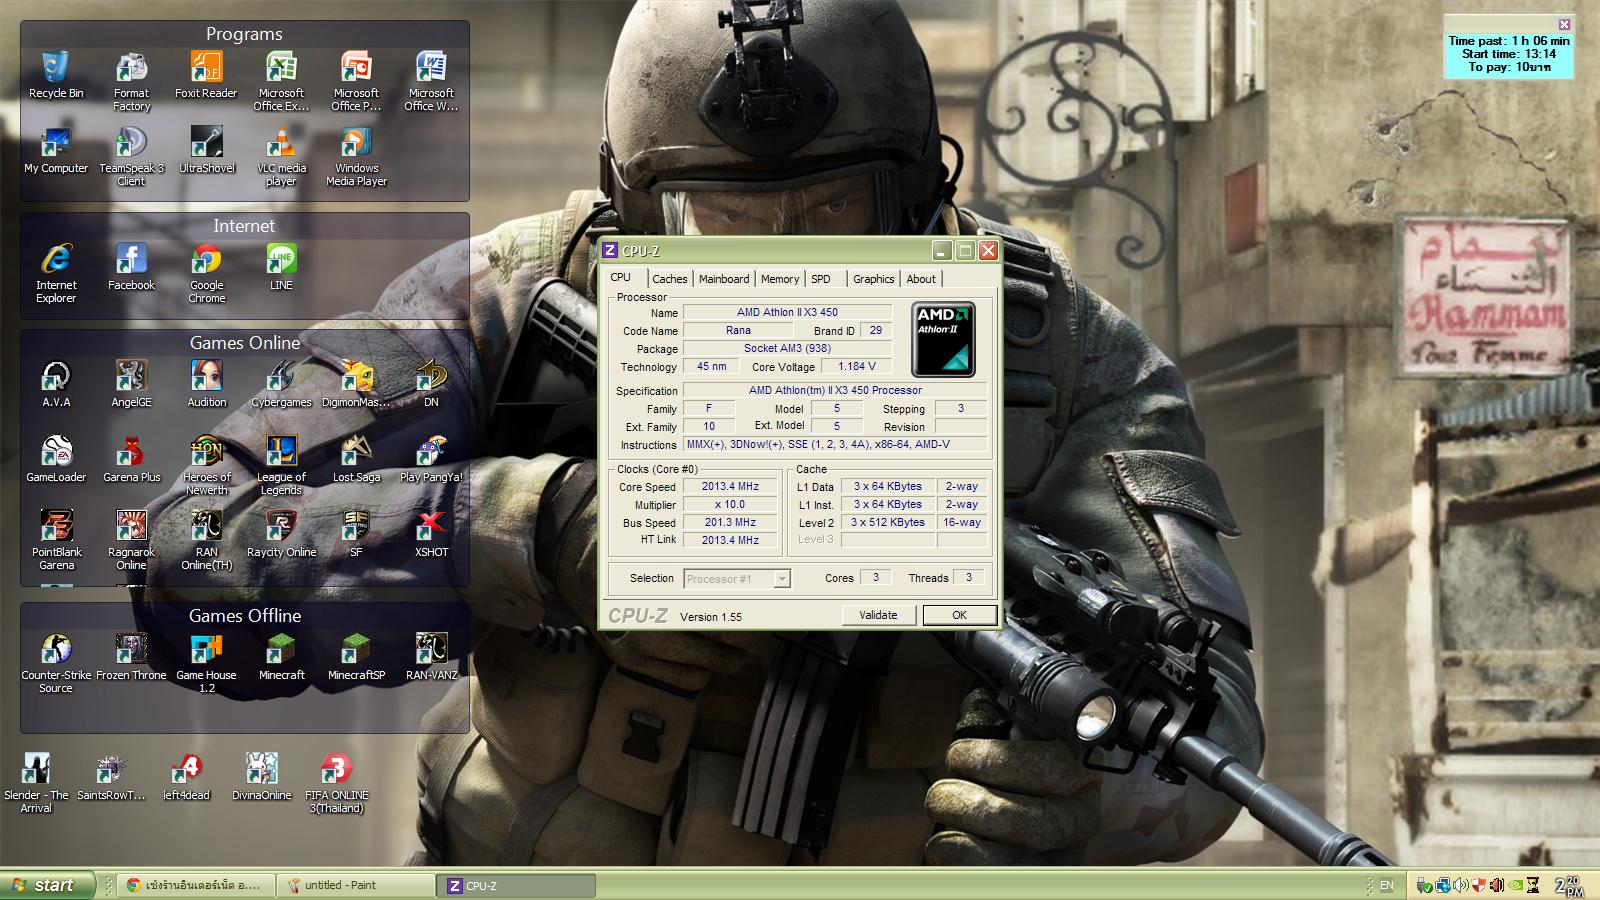The height and width of the screenshot is (900, 1600).
Task: Switch to the Chrome window on taskbar
Action: click(x=196, y=885)
